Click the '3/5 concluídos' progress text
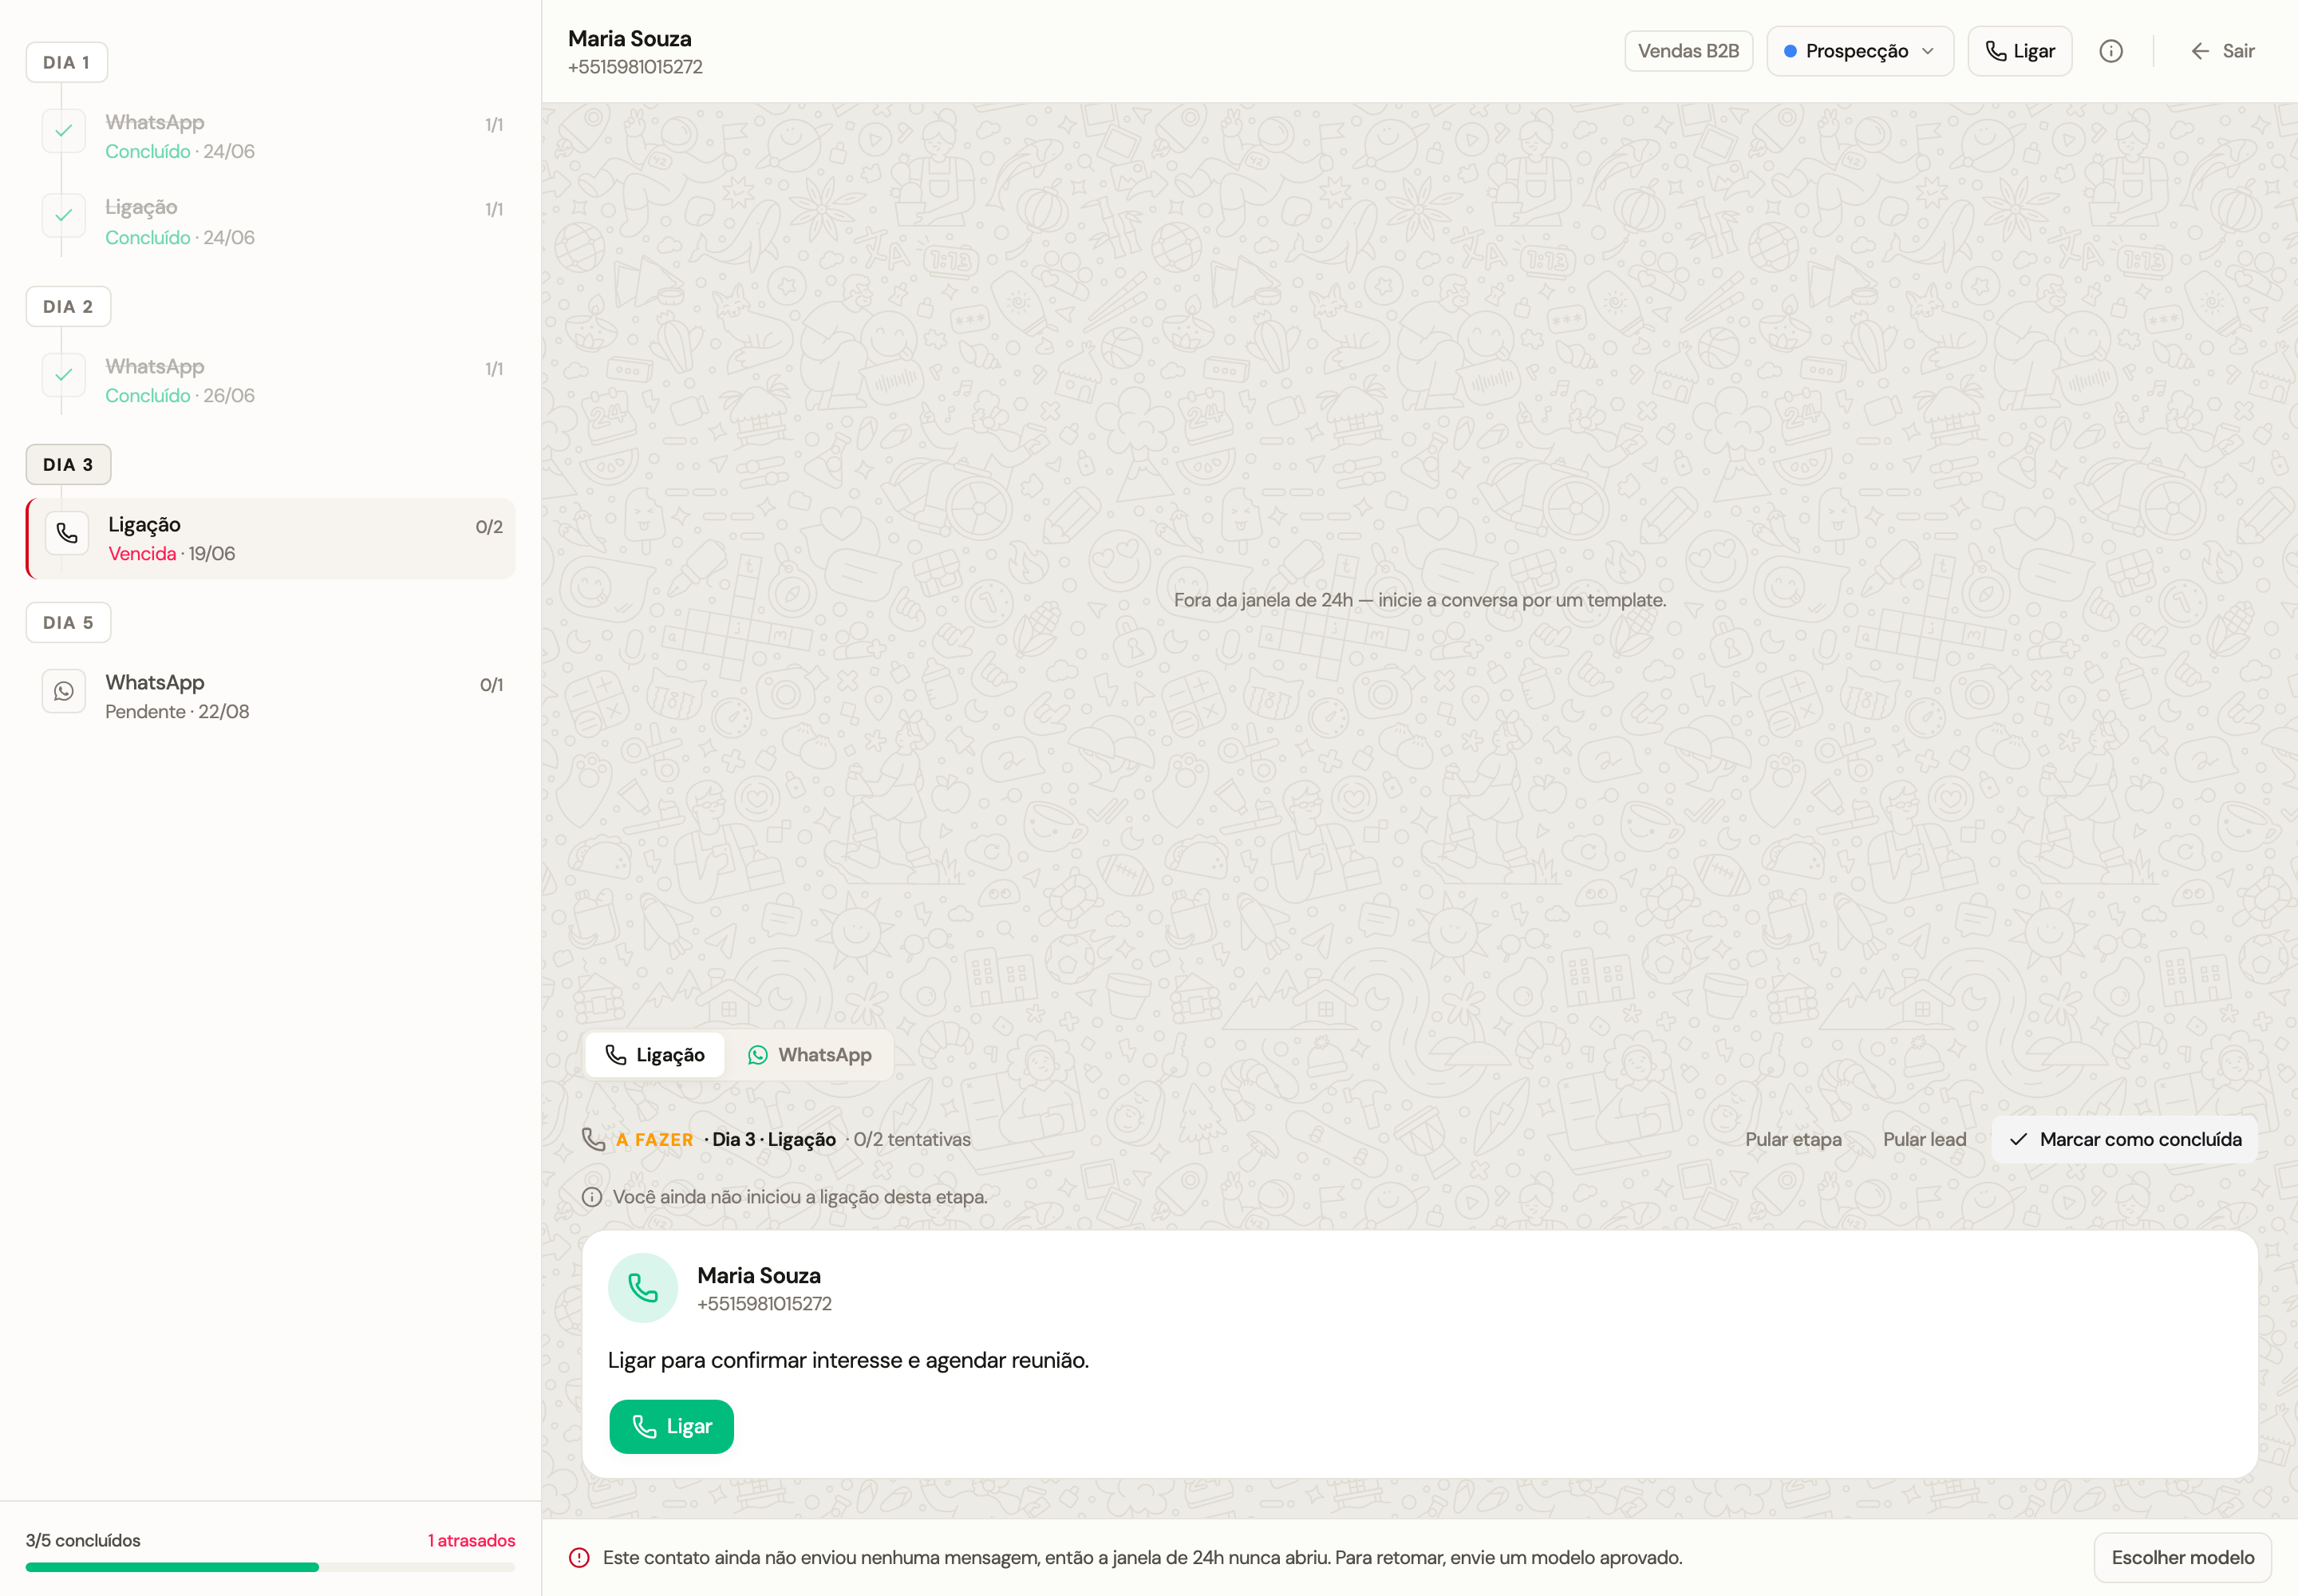 click(x=83, y=1540)
